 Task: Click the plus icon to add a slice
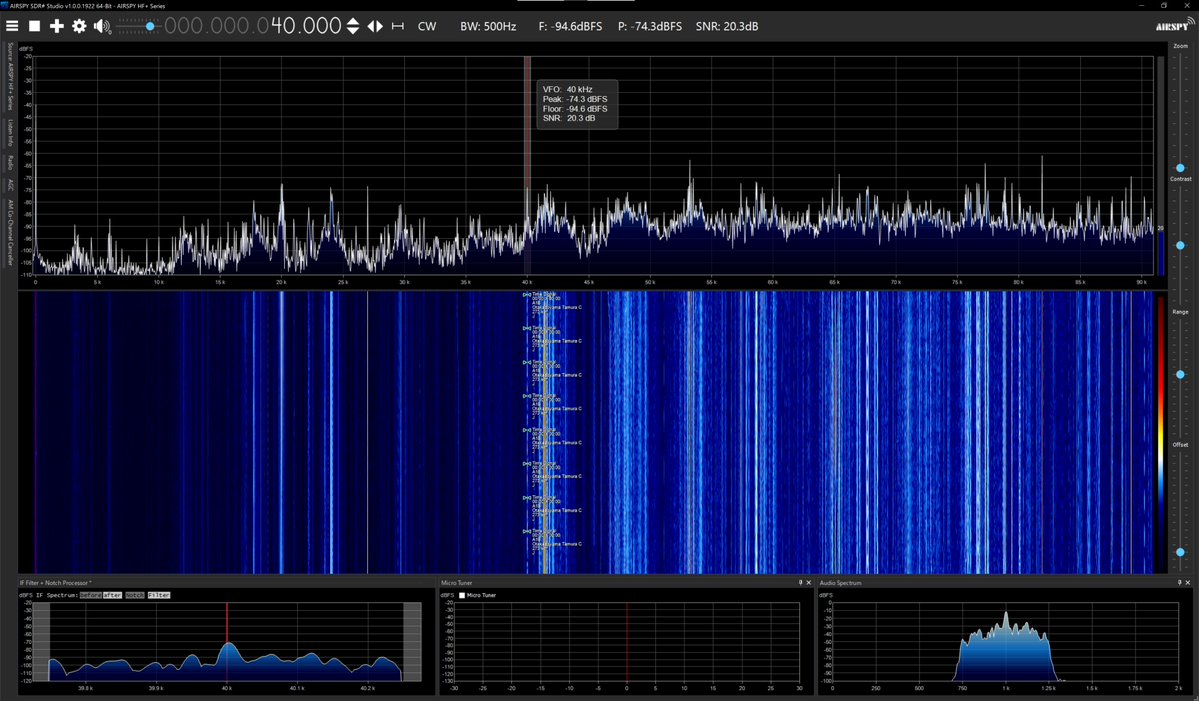pos(57,26)
